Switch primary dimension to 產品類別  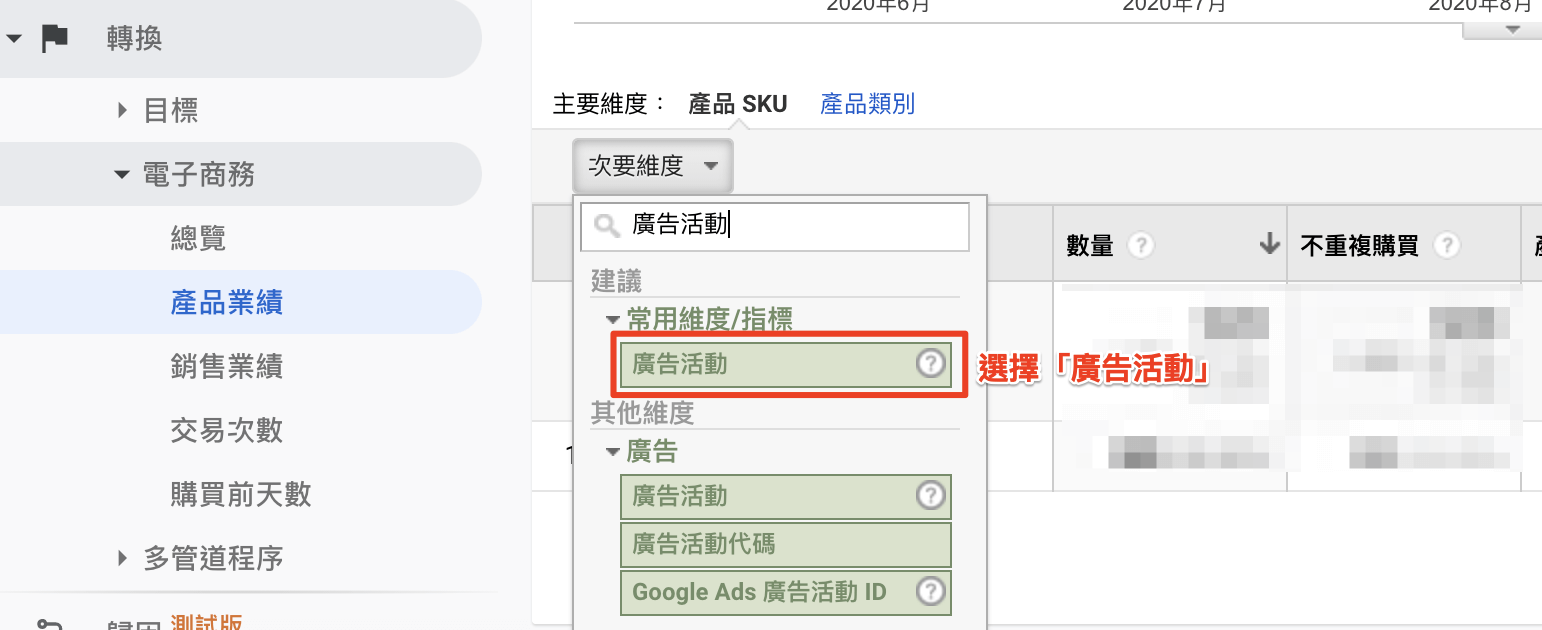867,104
